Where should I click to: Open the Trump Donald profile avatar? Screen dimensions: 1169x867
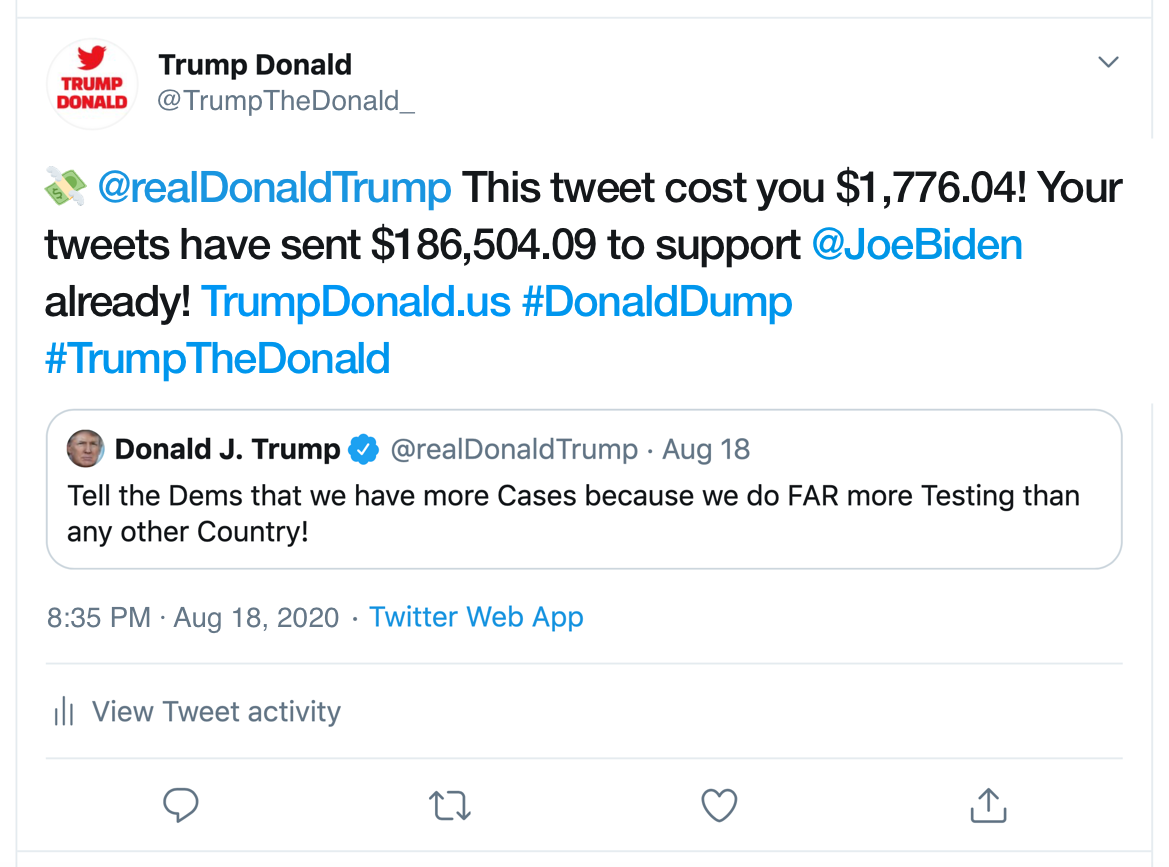tap(92, 84)
